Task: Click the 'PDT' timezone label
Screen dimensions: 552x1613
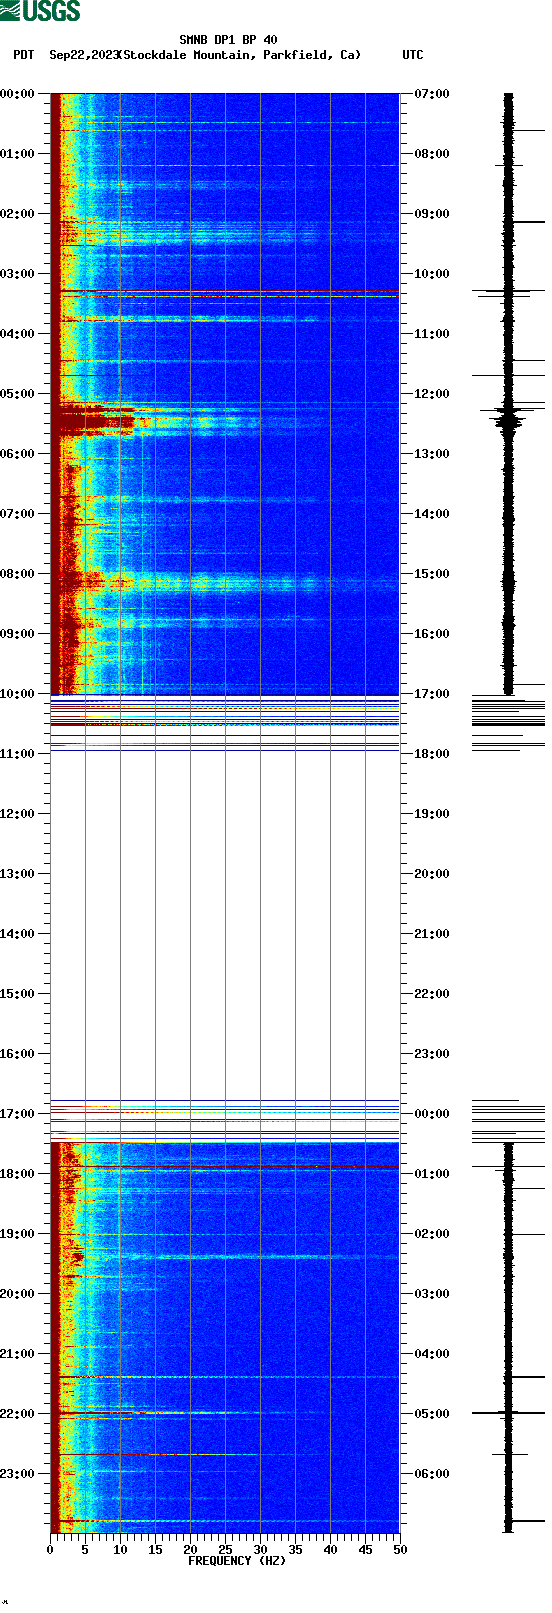Action: (x=23, y=55)
